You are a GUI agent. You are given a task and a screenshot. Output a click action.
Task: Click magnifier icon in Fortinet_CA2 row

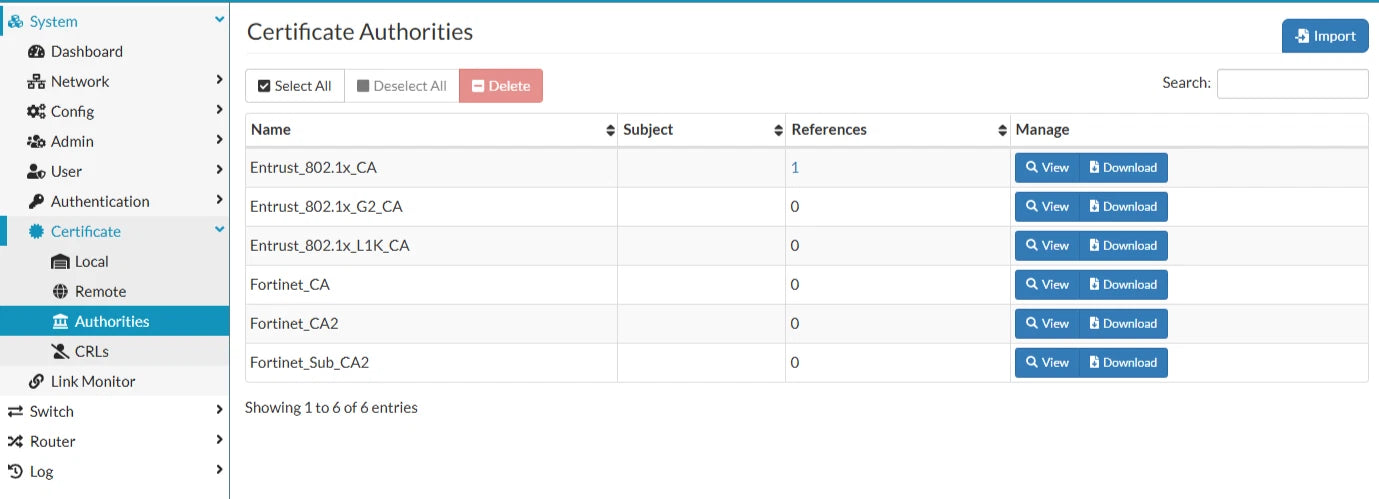pos(1032,323)
